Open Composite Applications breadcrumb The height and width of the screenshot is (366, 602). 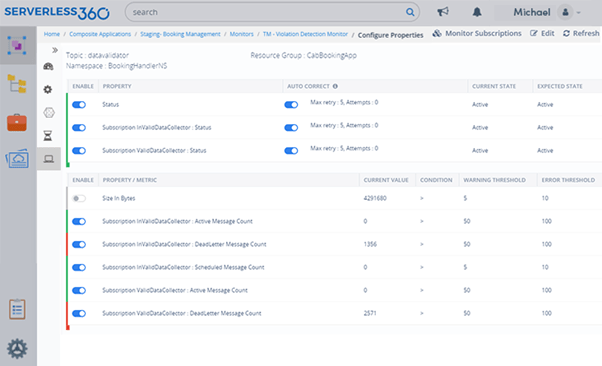(100, 34)
